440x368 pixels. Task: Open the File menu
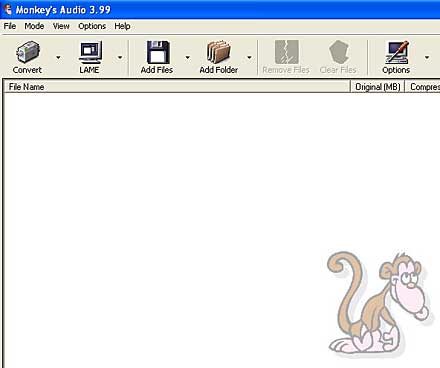coord(10,26)
